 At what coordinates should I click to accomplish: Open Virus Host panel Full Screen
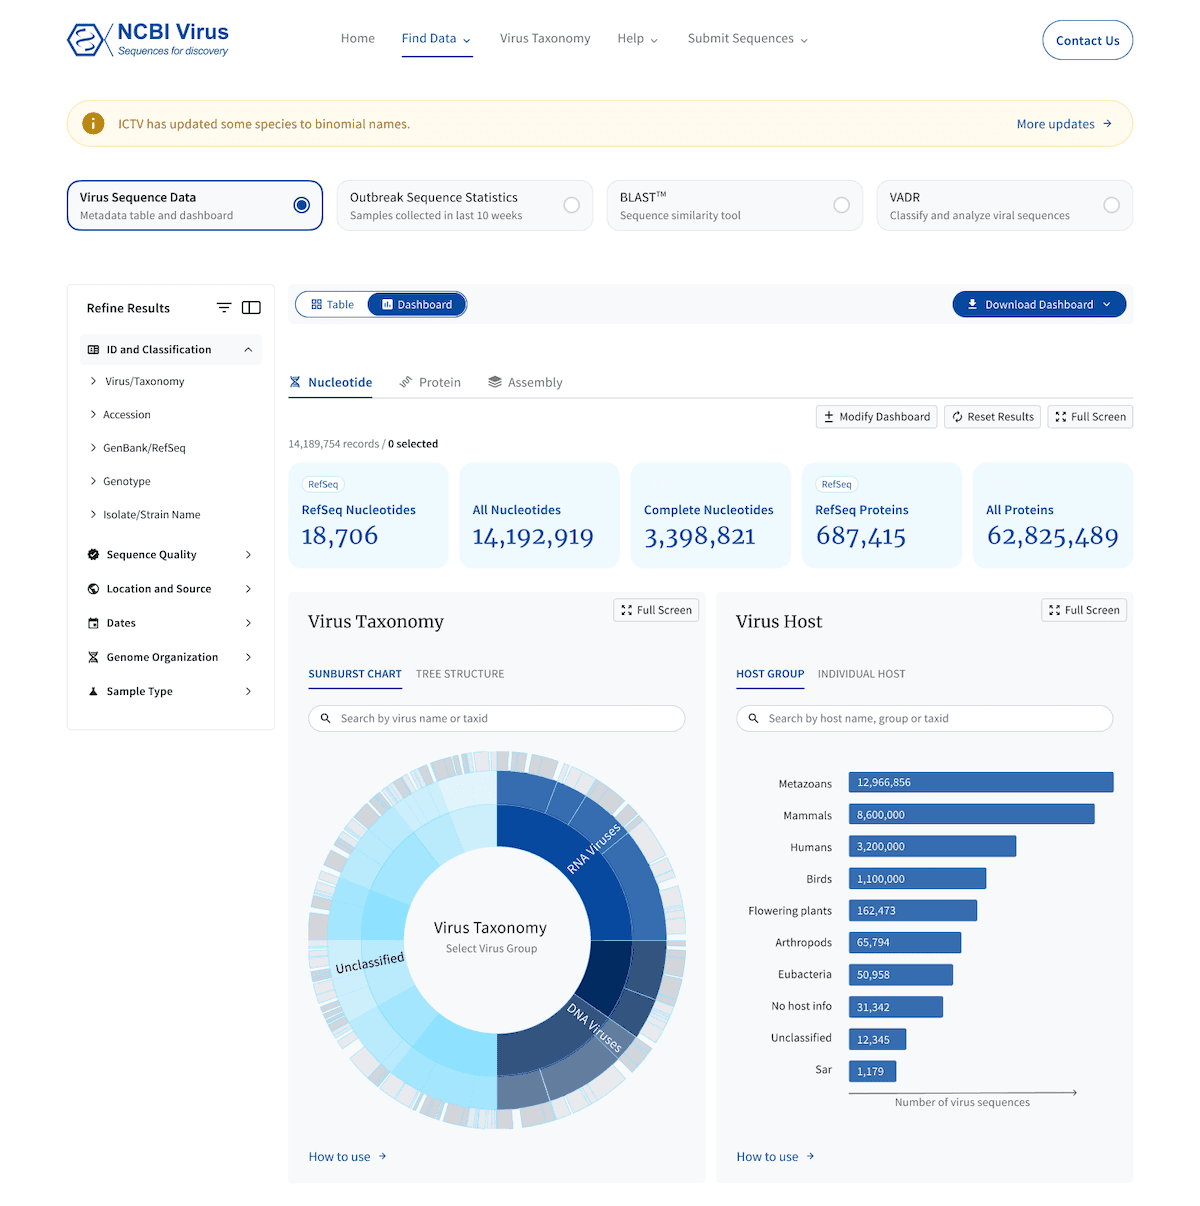click(x=1084, y=610)
